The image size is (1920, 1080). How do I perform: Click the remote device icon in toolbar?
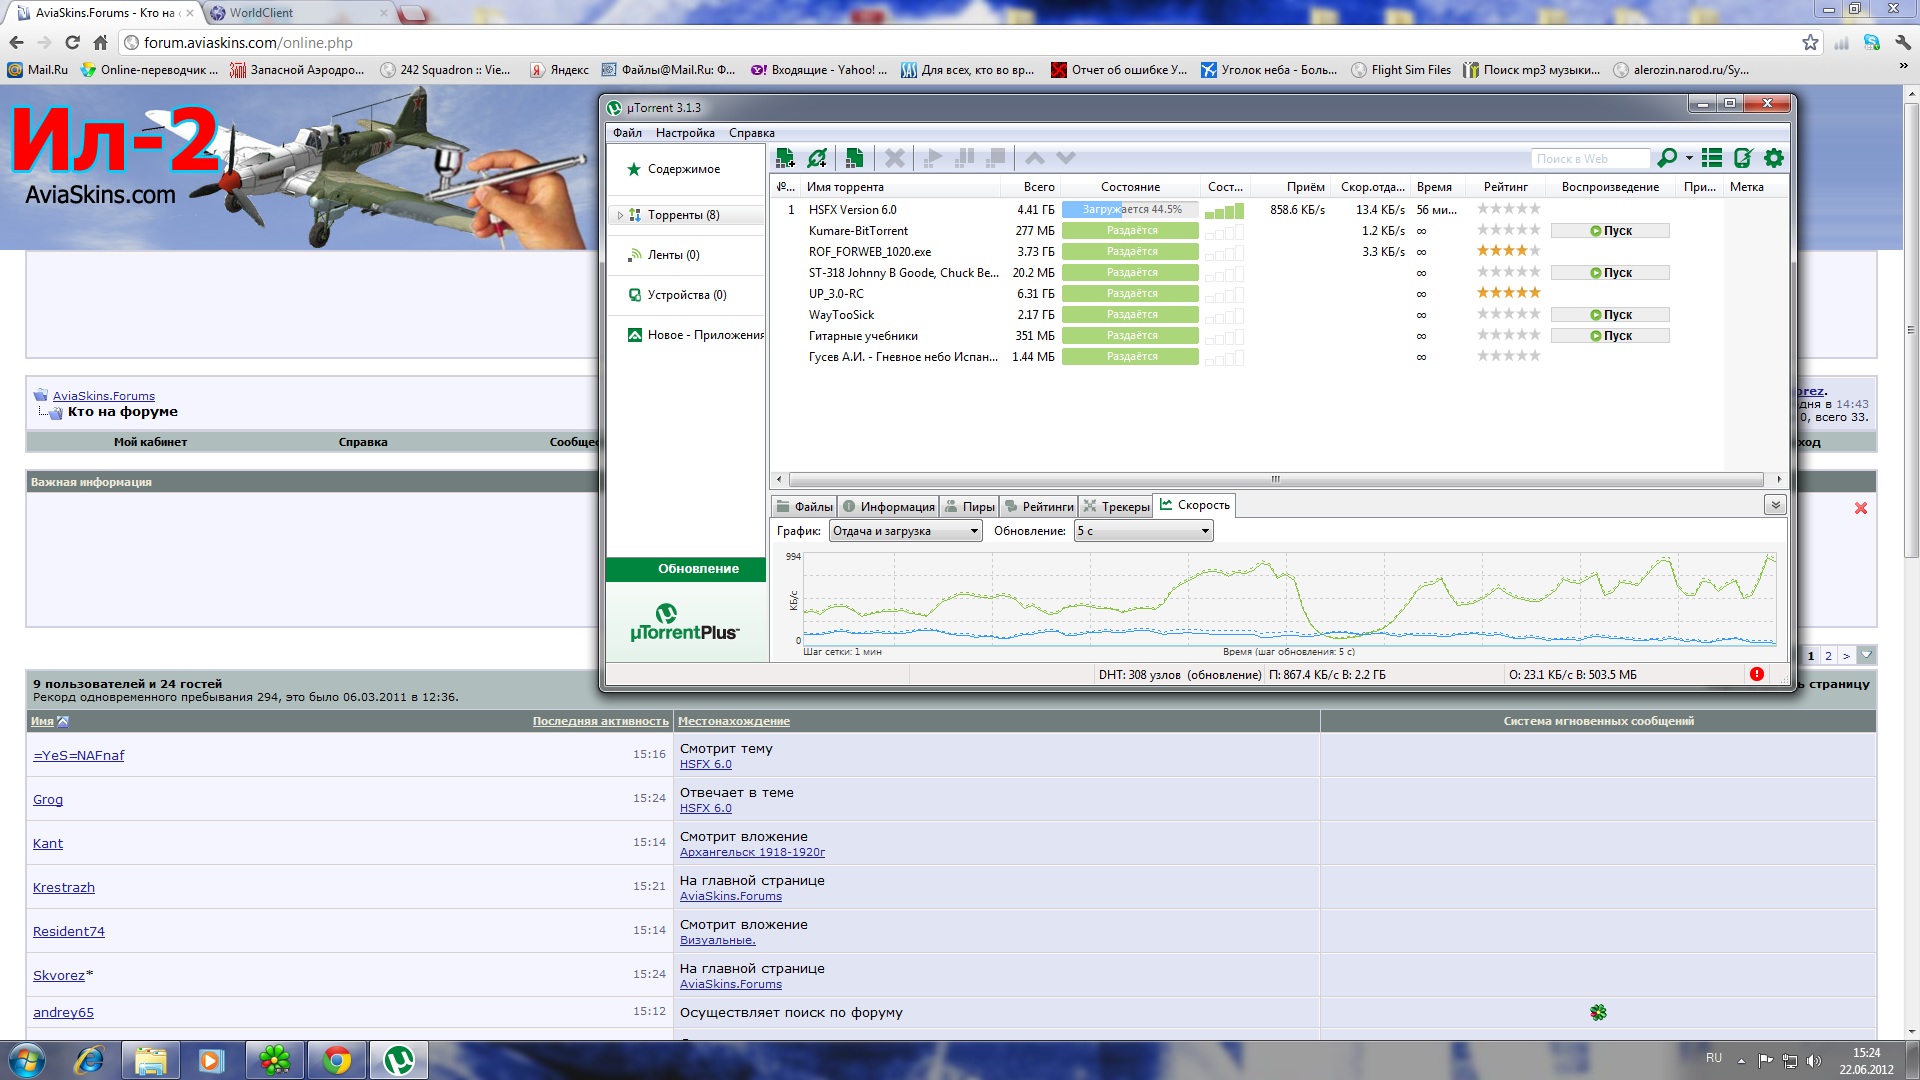pyautogui.click(x=1743, y=158)
